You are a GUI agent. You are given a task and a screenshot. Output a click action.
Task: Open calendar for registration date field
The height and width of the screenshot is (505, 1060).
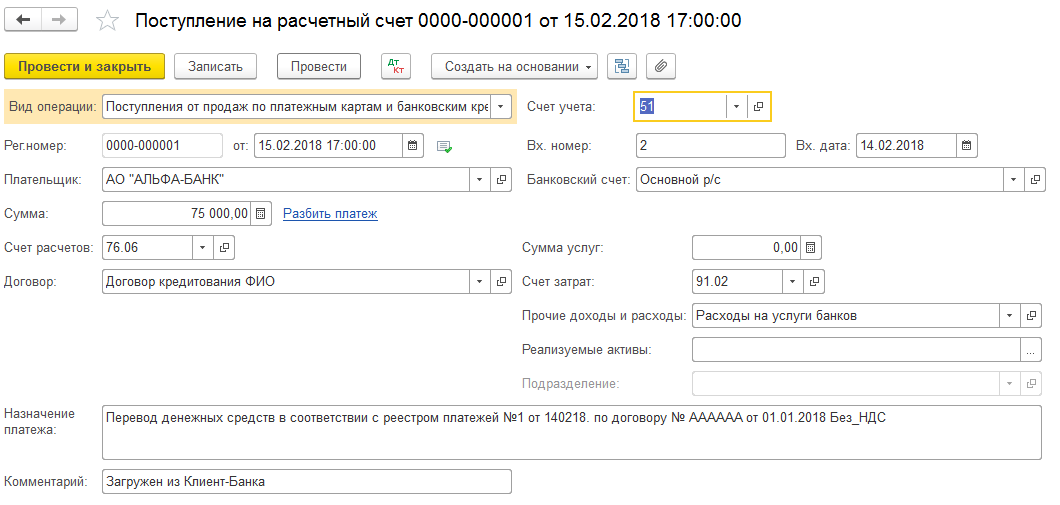point(412,145)
